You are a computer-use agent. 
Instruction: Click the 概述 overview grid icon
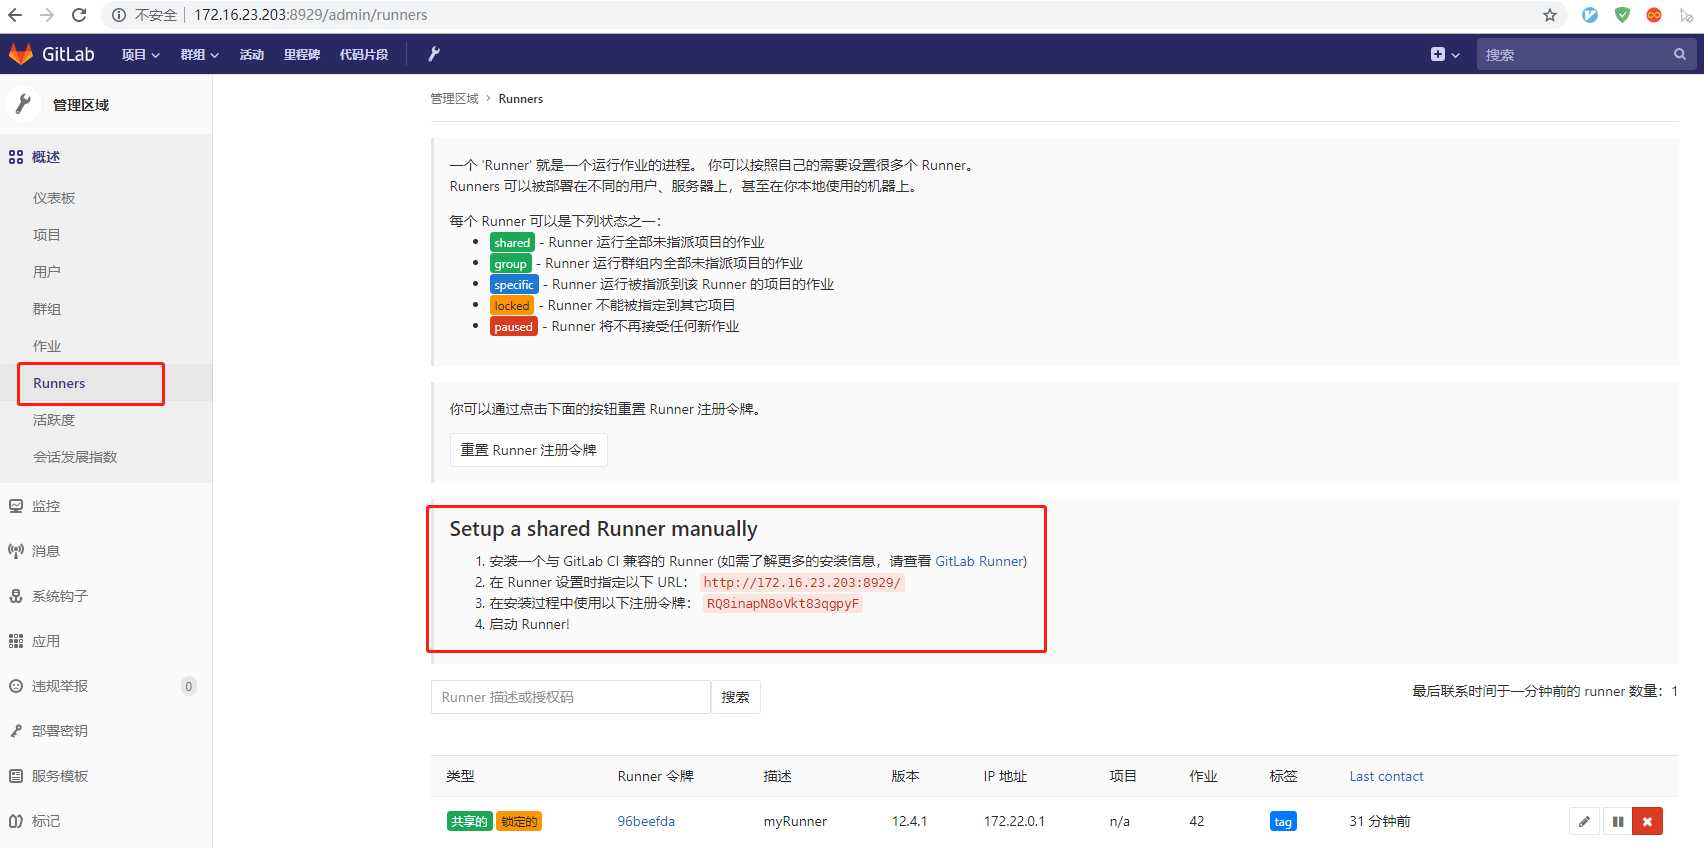point(16,157)
